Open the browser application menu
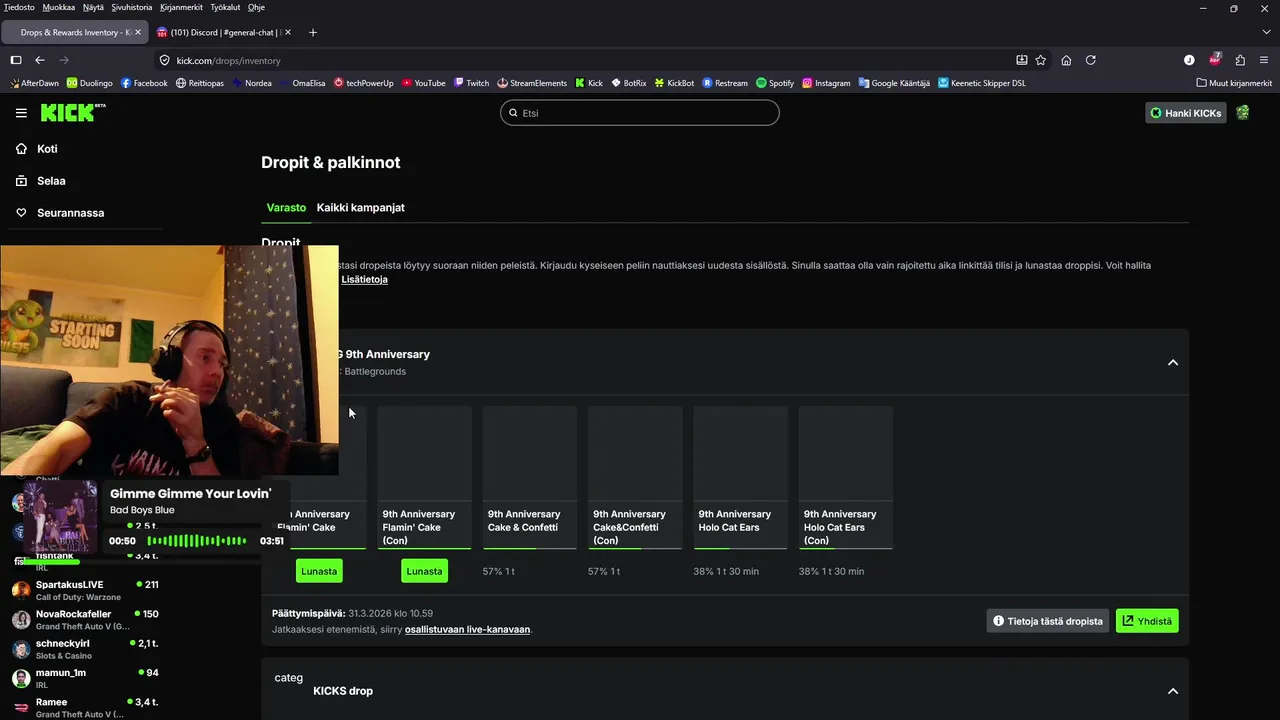Screen dimensions: 1280x720 (x=1265, y=60)
